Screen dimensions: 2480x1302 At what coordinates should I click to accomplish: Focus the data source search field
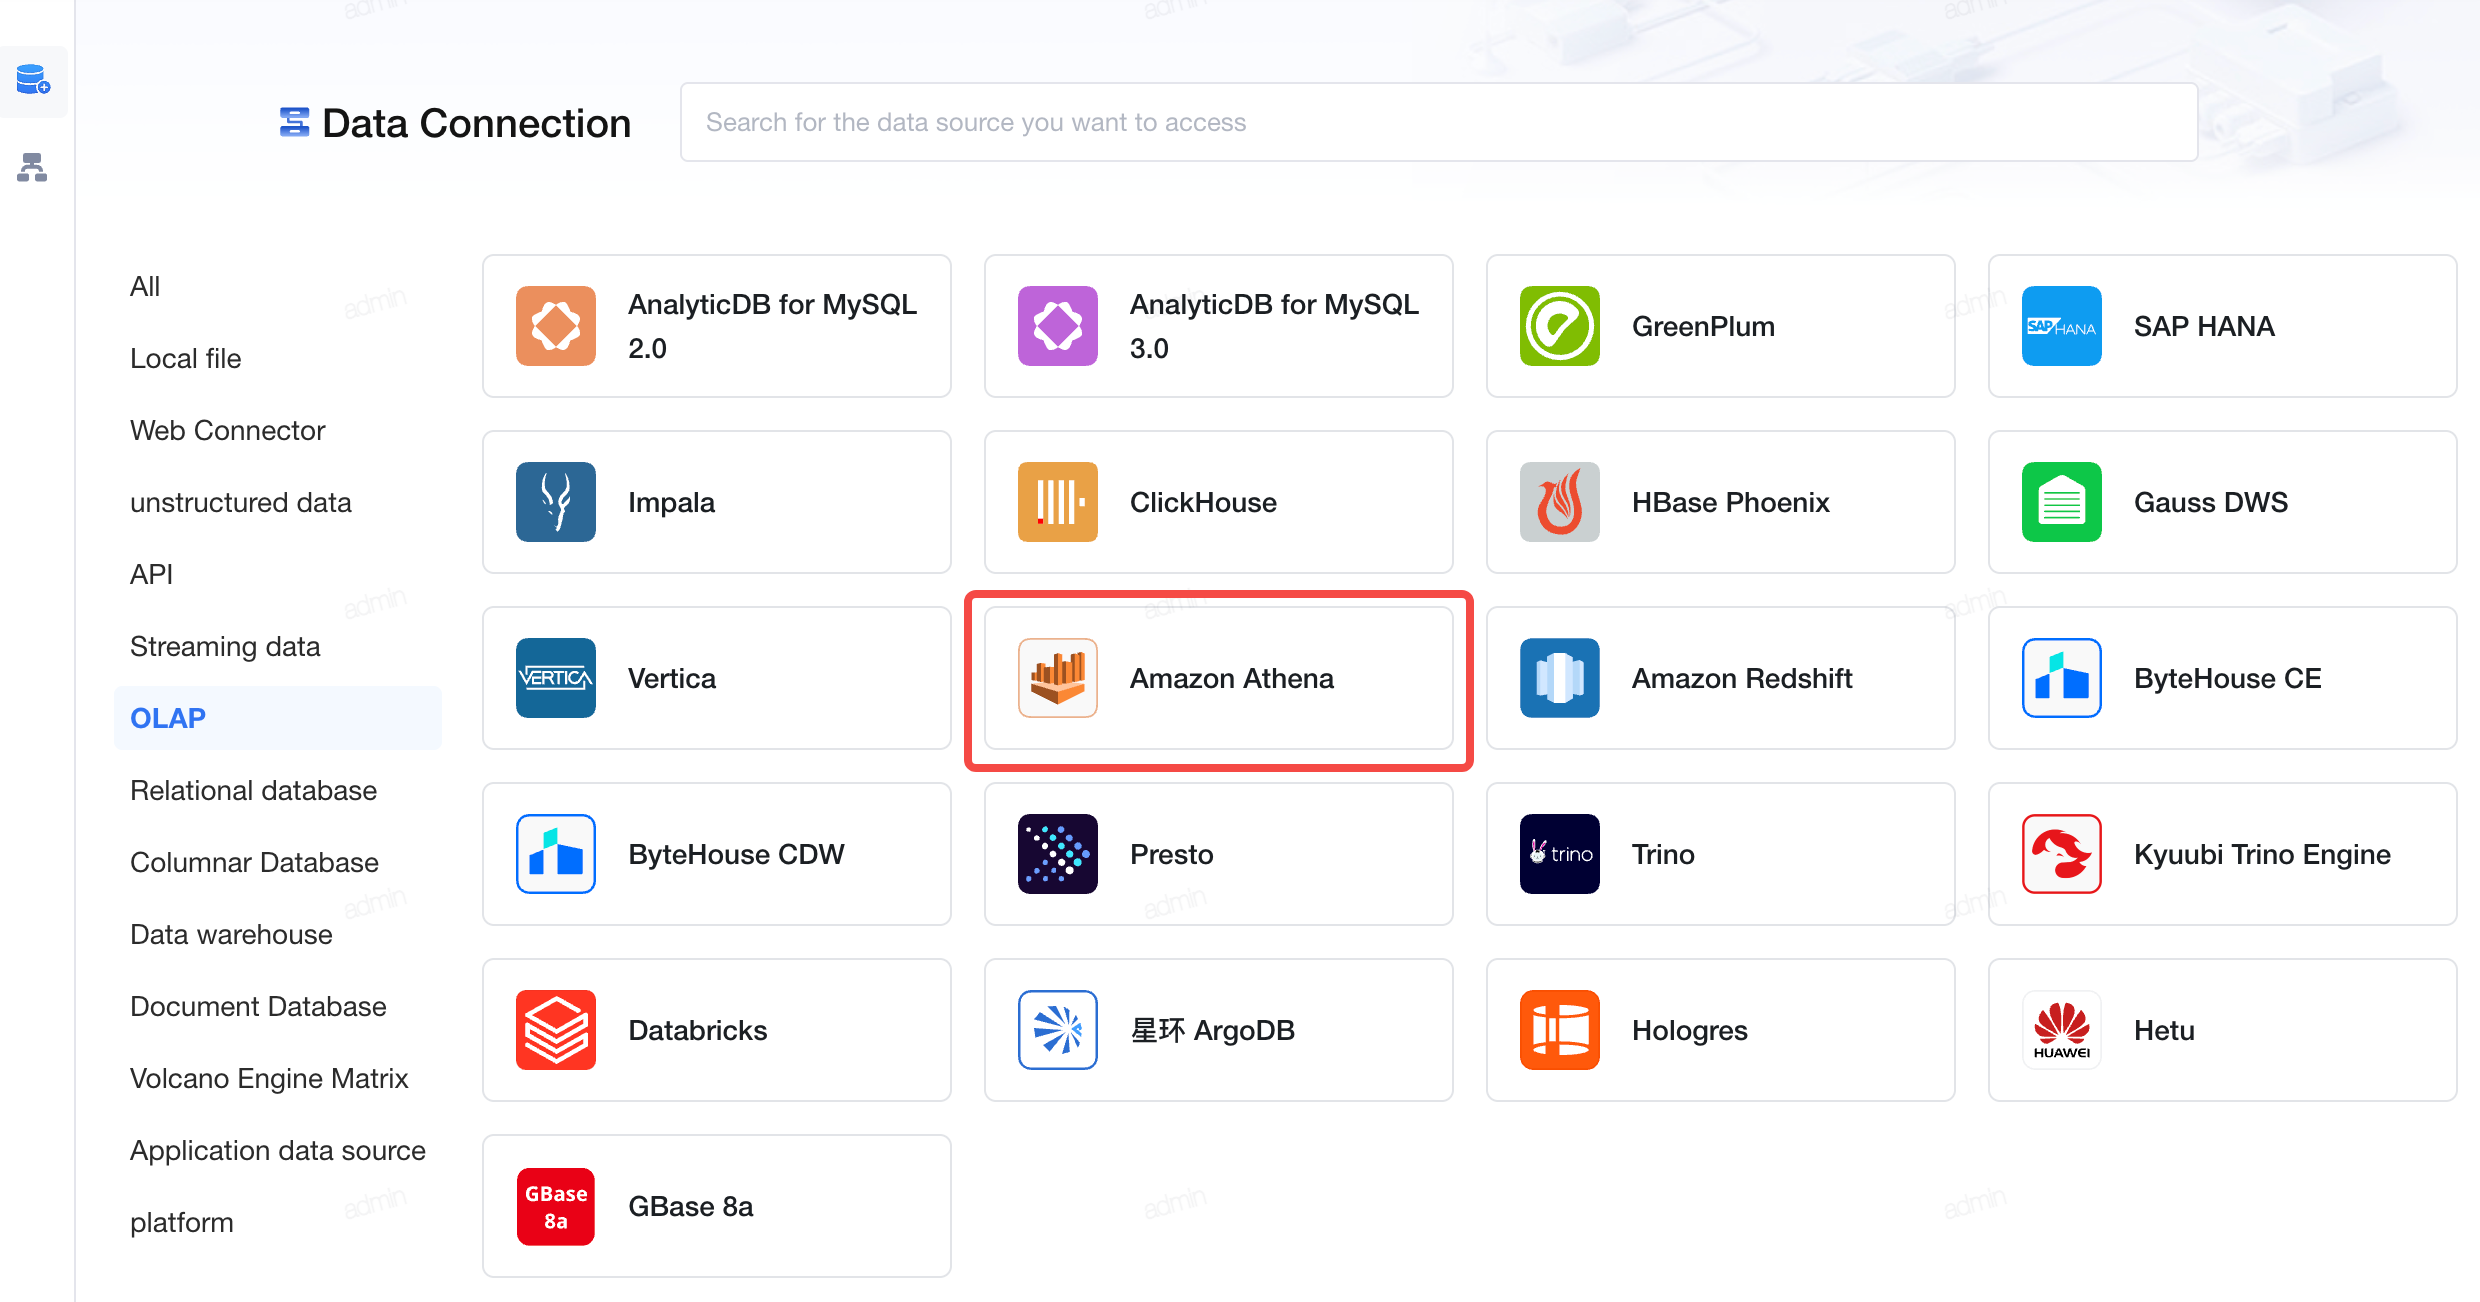pos(1438,122)
